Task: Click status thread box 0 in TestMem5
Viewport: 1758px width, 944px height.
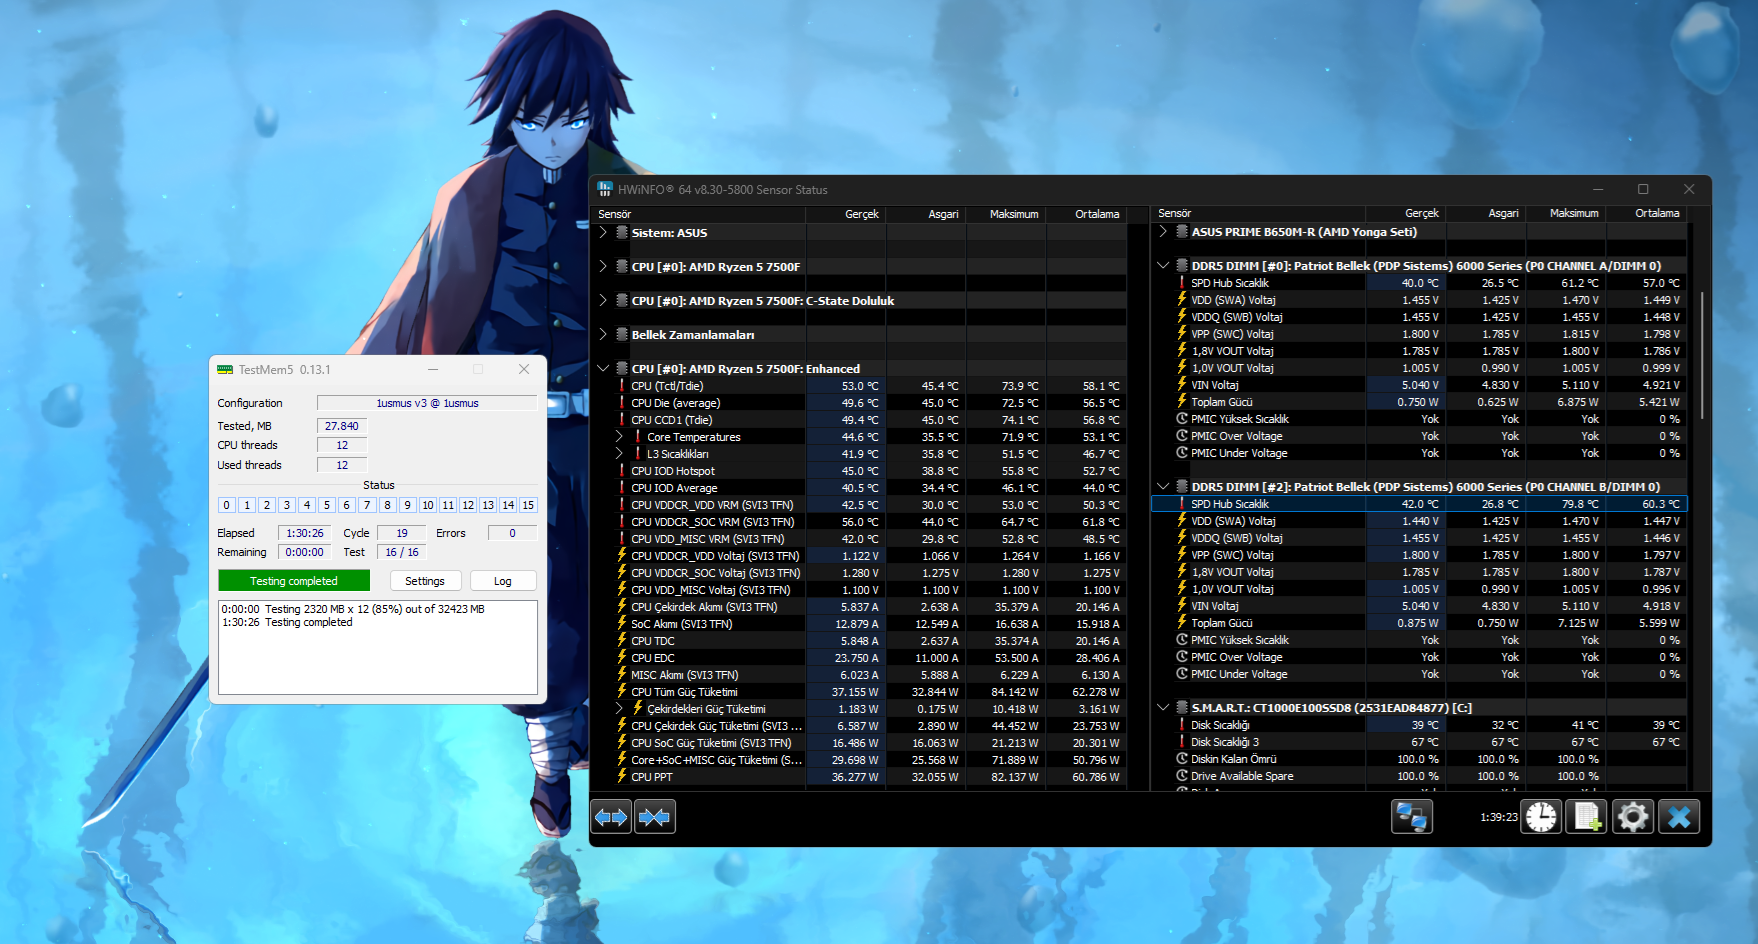Action: [x=227, y=505]
